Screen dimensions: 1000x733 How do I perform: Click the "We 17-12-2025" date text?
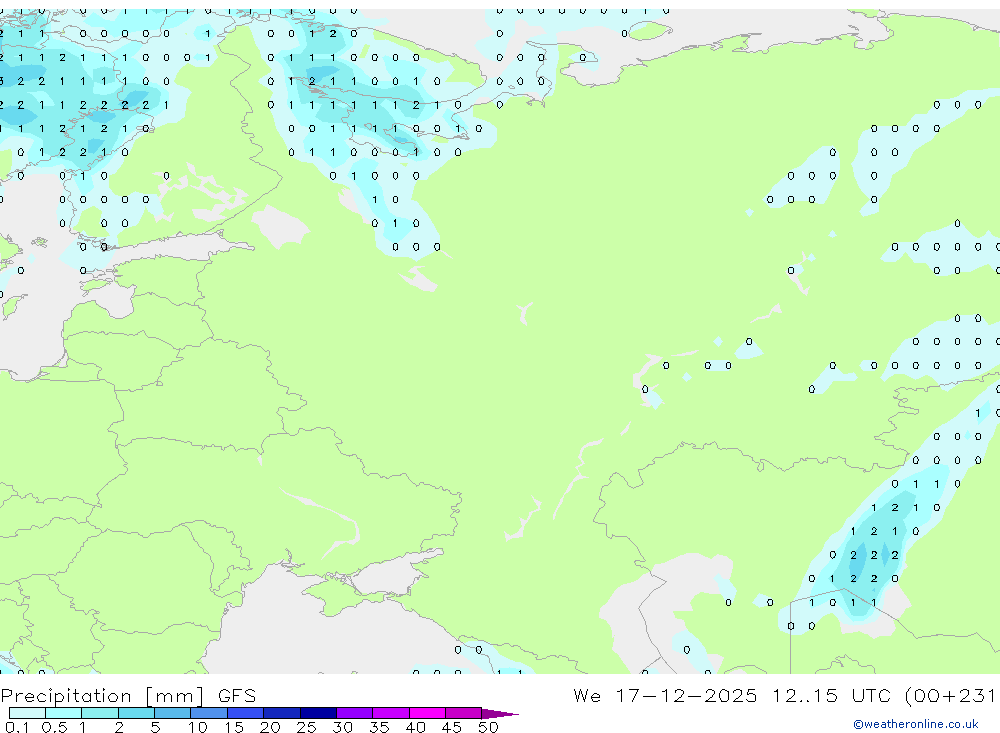(665, 695)
